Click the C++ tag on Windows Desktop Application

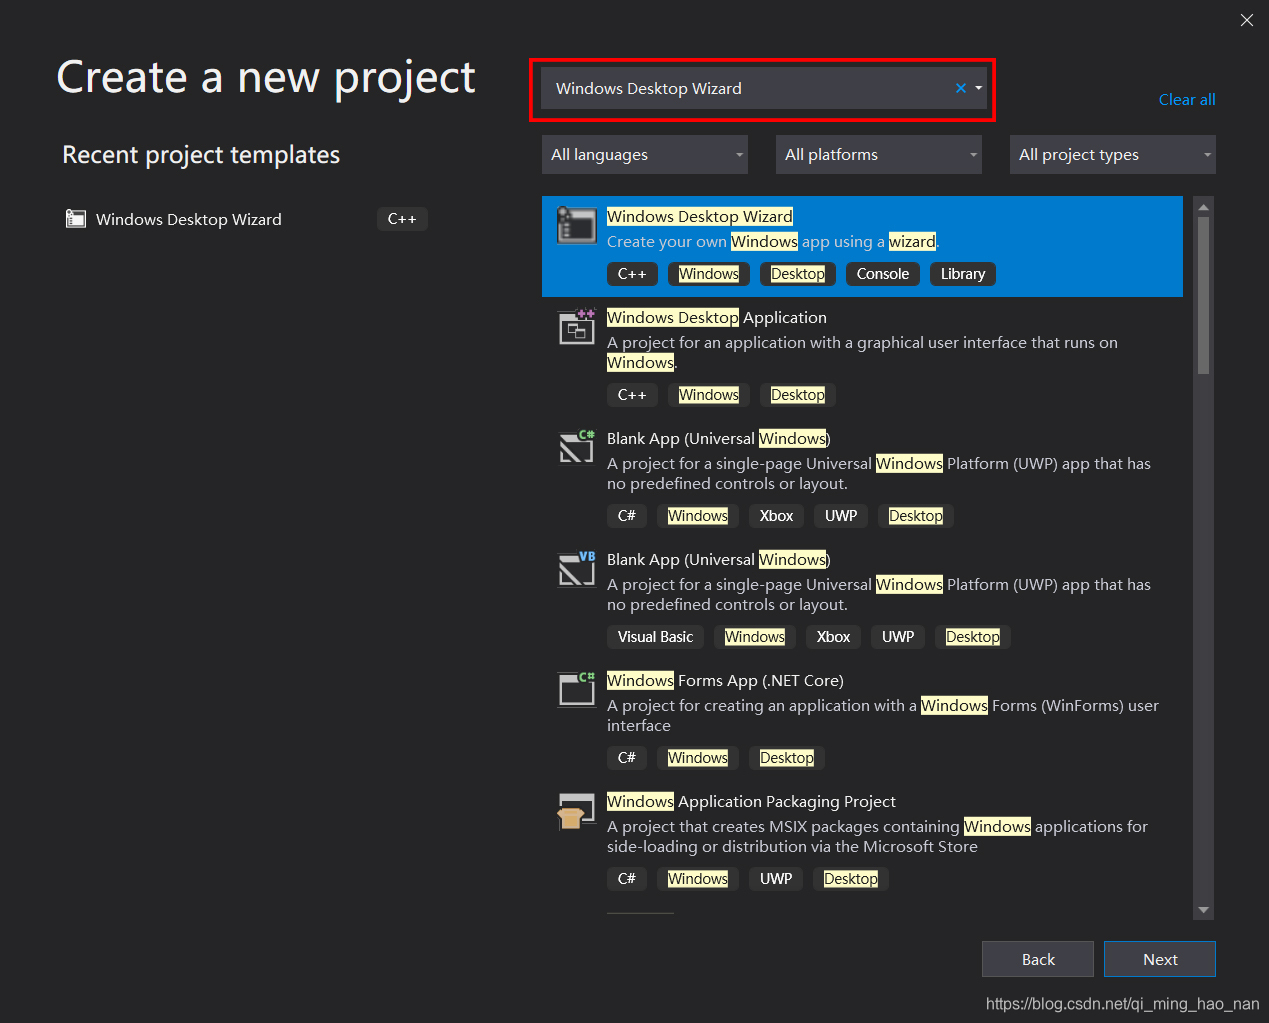pos(632,395)
